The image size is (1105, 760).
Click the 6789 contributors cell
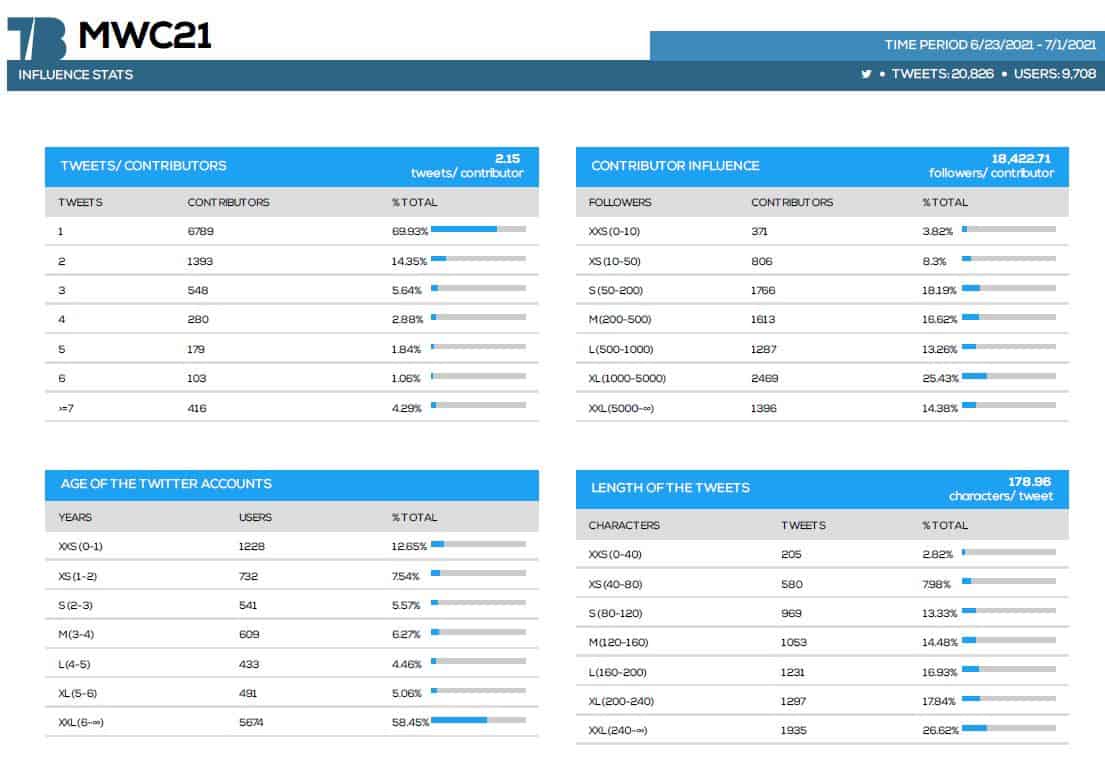pyautogui.click(x=200, y=231)
